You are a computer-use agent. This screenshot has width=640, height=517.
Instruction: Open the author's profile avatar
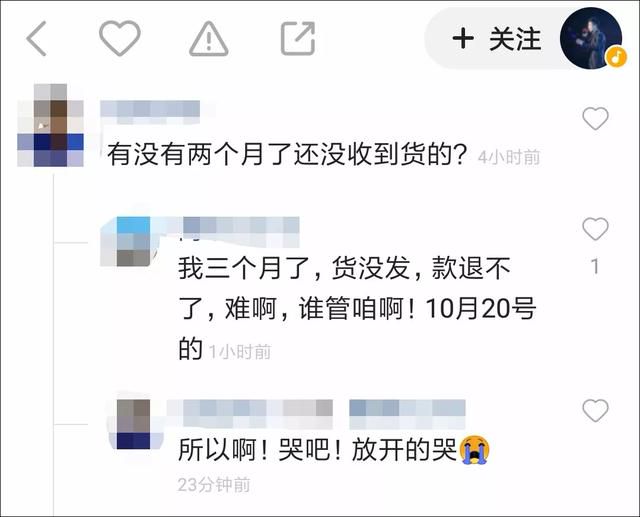(591, 38)
